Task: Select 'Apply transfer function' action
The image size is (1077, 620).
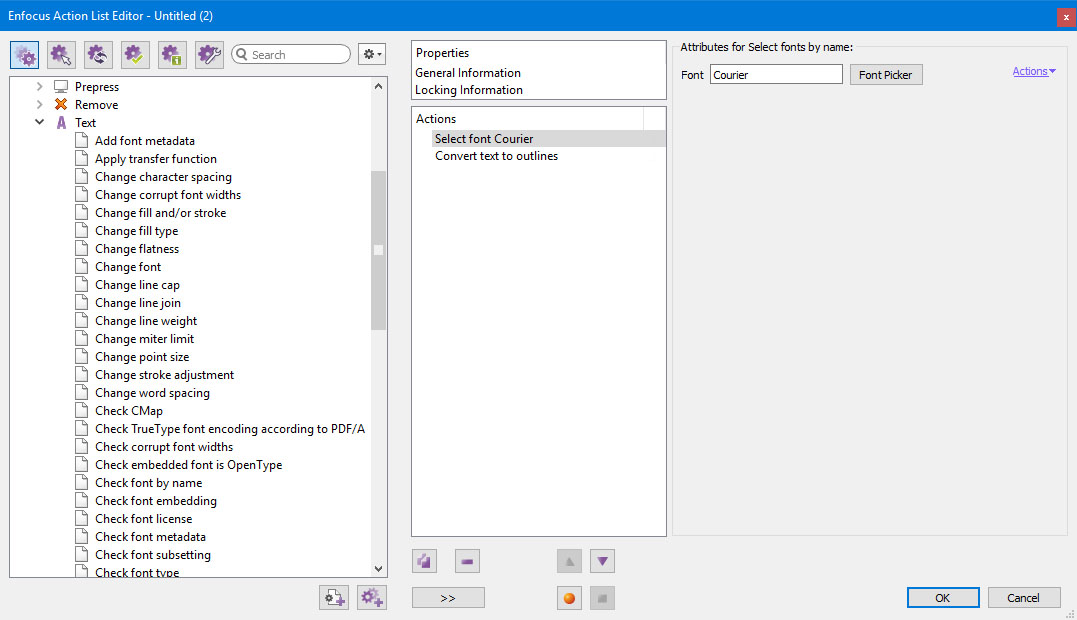Action: (x=156, y=159)
